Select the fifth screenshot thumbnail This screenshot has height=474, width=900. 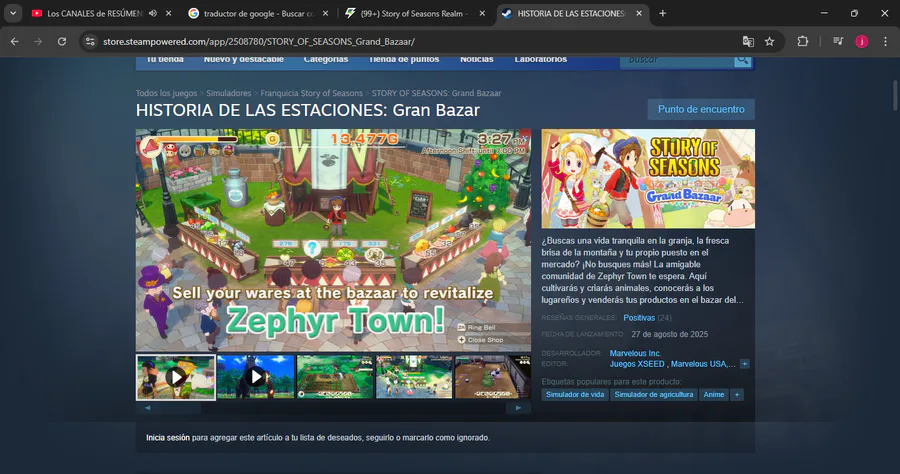click(x=493, y=377)
